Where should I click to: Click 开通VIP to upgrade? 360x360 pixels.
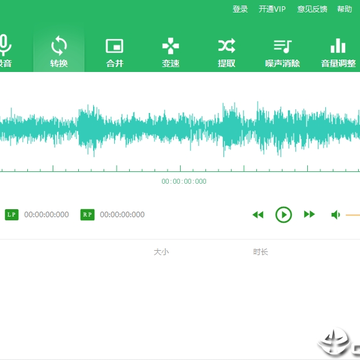272,9
